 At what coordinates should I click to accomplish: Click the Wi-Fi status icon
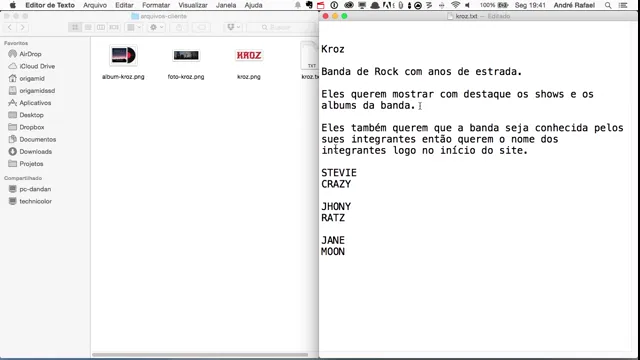click(456, 5)
